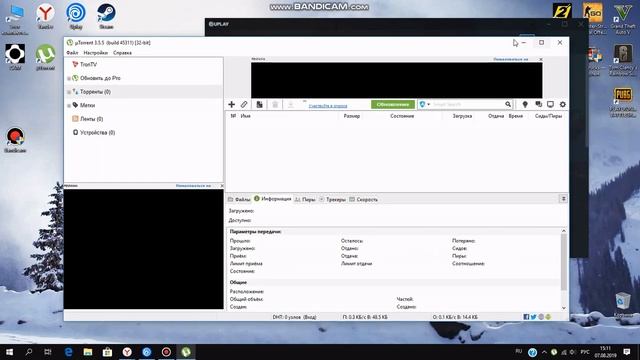The image size is (640, 360).
Task: Click the search magnifier icon in toolbar
Action: 508,104
